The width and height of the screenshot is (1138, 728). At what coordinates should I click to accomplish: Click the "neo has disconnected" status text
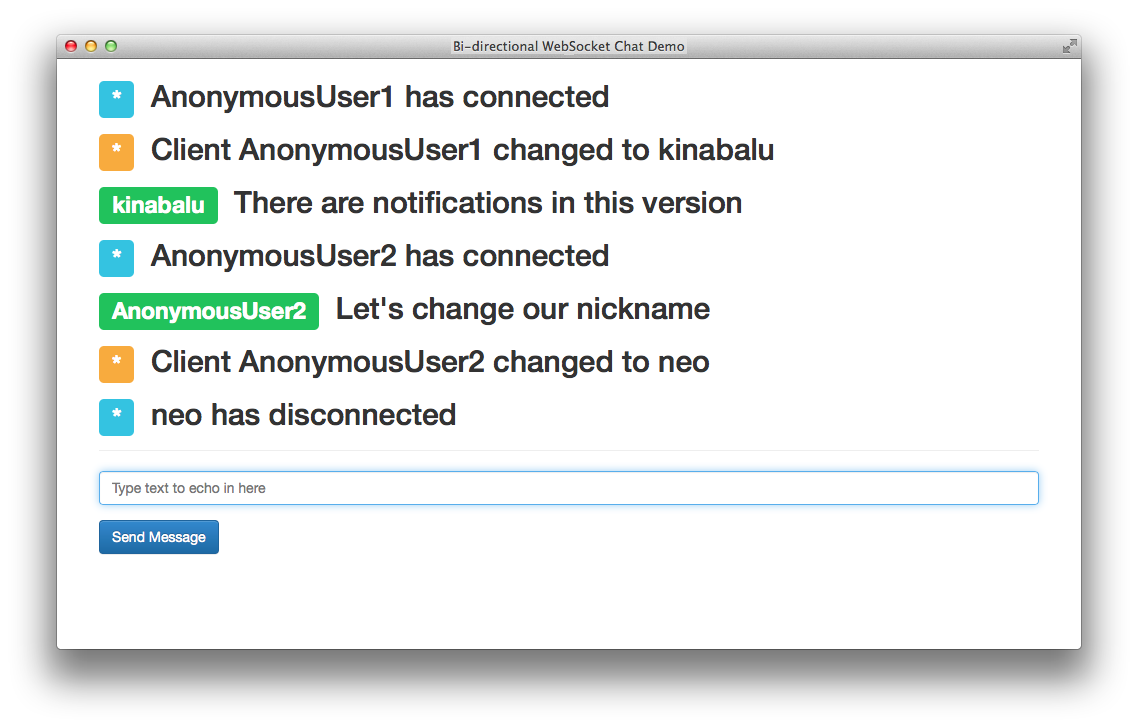pyautogui.click(x=303, y=415)
